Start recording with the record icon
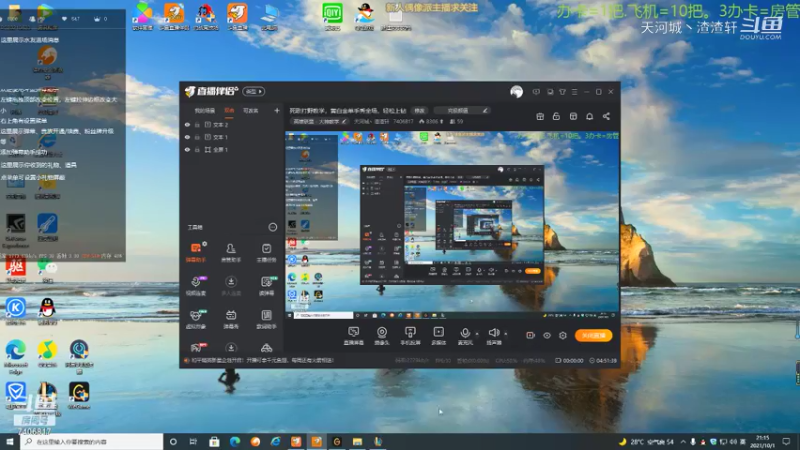Viewport: 800px width, 450px height. 530,335
